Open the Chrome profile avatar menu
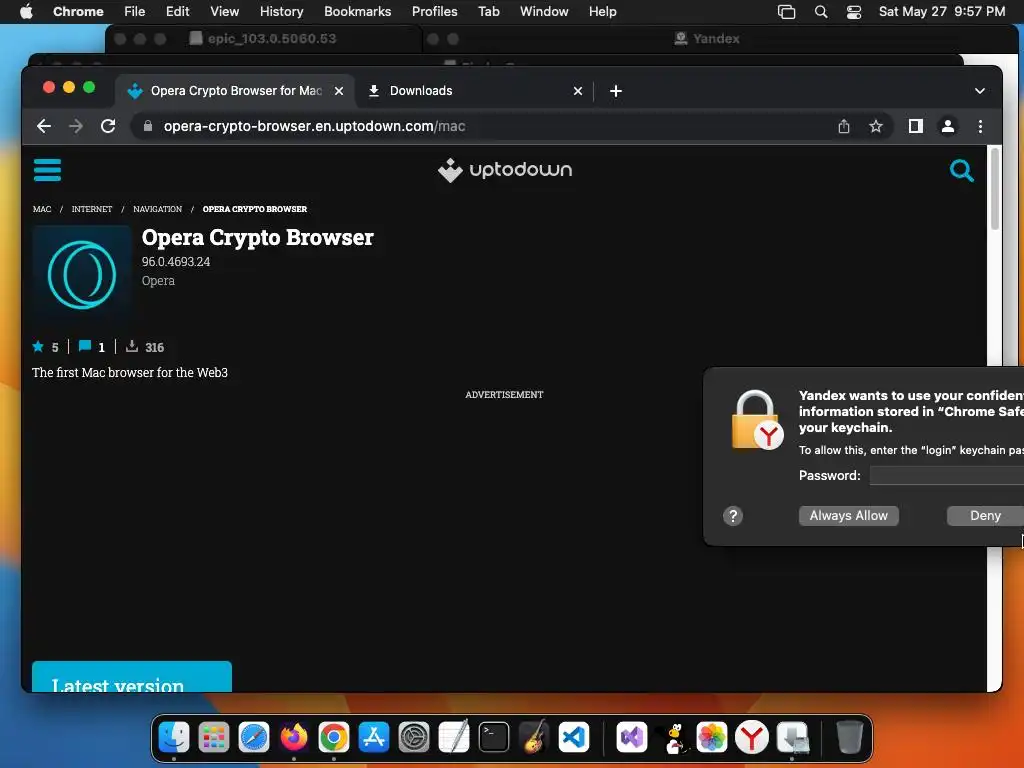This screenshot has width=1024, height=768. point(948,126)
